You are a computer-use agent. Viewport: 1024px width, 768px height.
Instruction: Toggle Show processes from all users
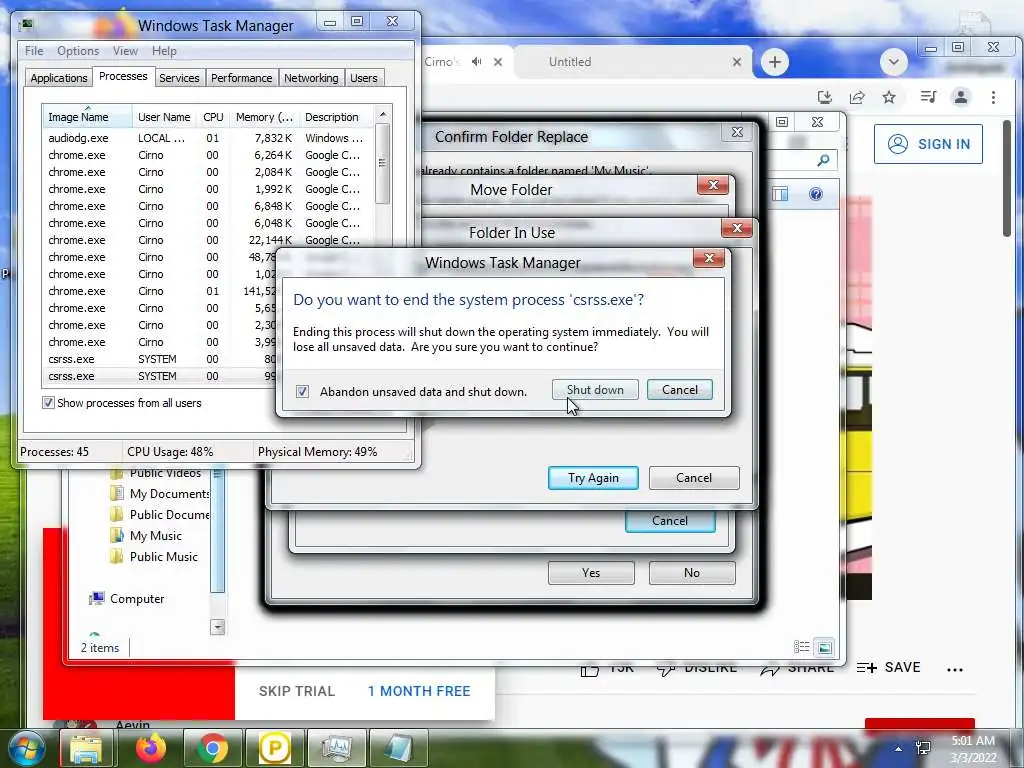(x=48, y=403)
